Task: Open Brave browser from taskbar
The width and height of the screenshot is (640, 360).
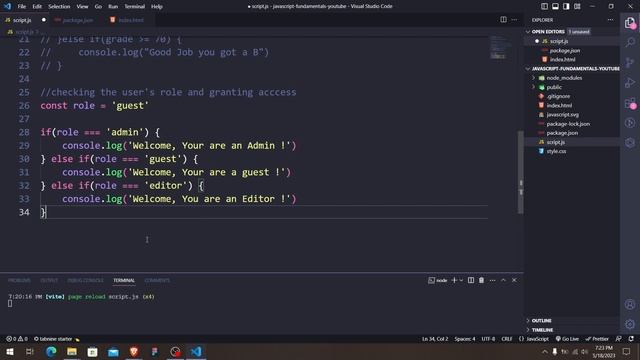Action: coord(134,351)
